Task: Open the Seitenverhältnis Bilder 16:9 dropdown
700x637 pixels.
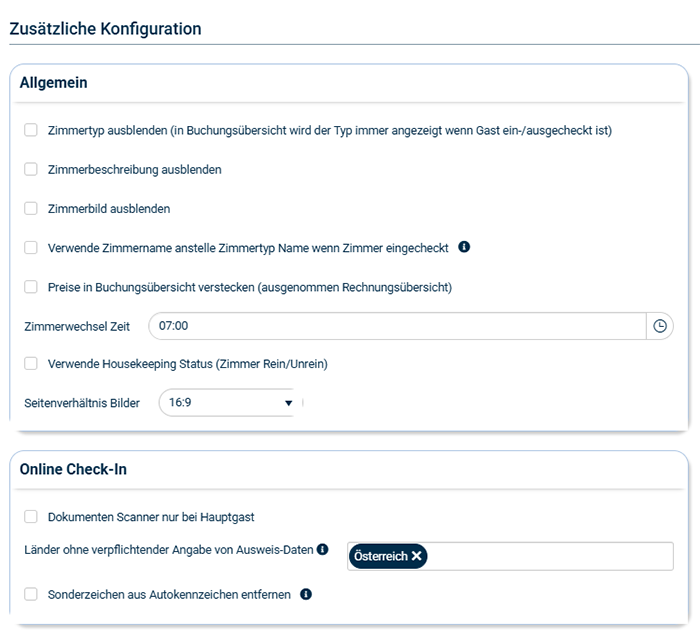Action: (x=230, y=403)
